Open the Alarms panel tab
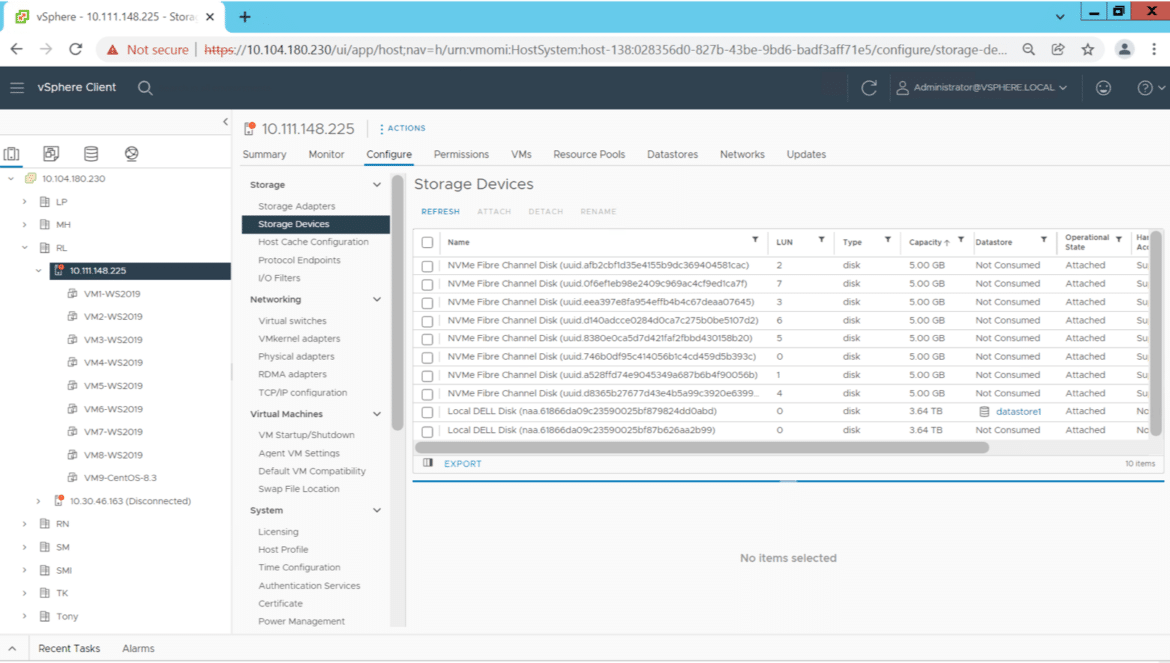 [138, 649]
